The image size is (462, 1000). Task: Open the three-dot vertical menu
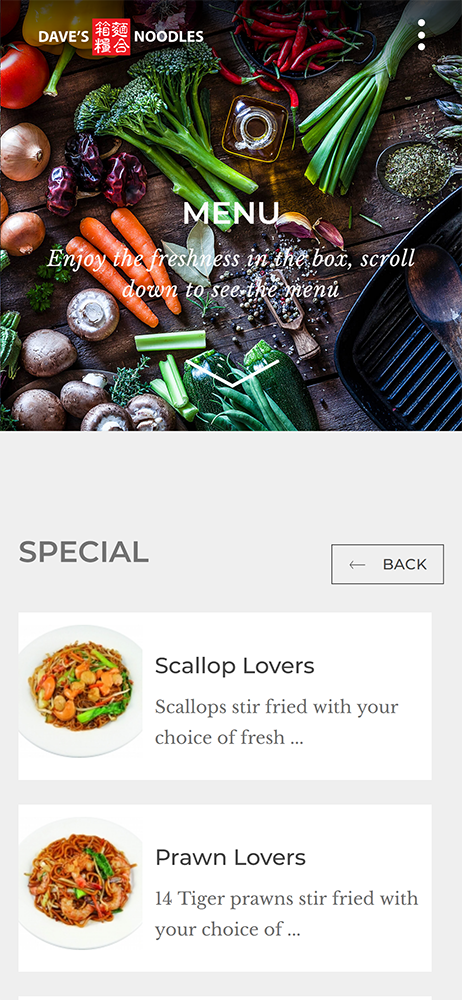[x=421, y=35]
